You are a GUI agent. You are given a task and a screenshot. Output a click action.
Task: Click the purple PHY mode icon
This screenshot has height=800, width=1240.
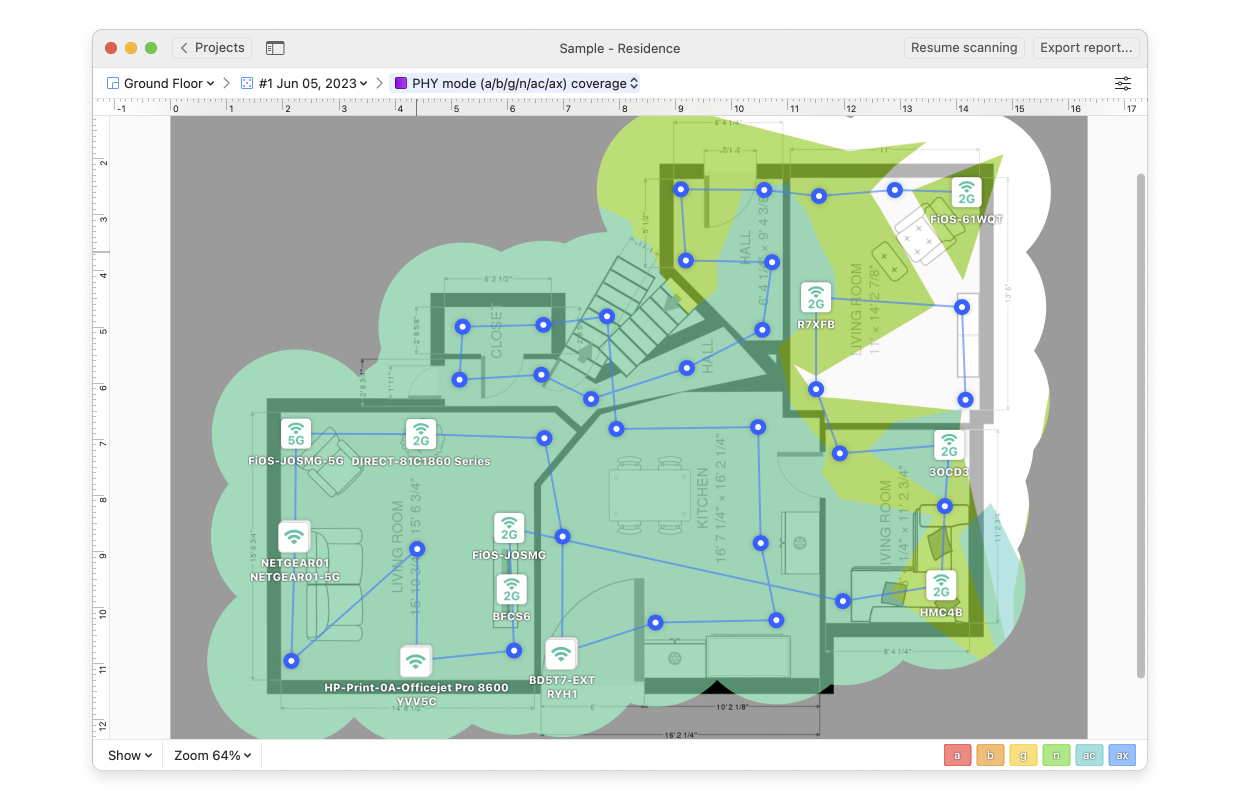coord(401,84)
